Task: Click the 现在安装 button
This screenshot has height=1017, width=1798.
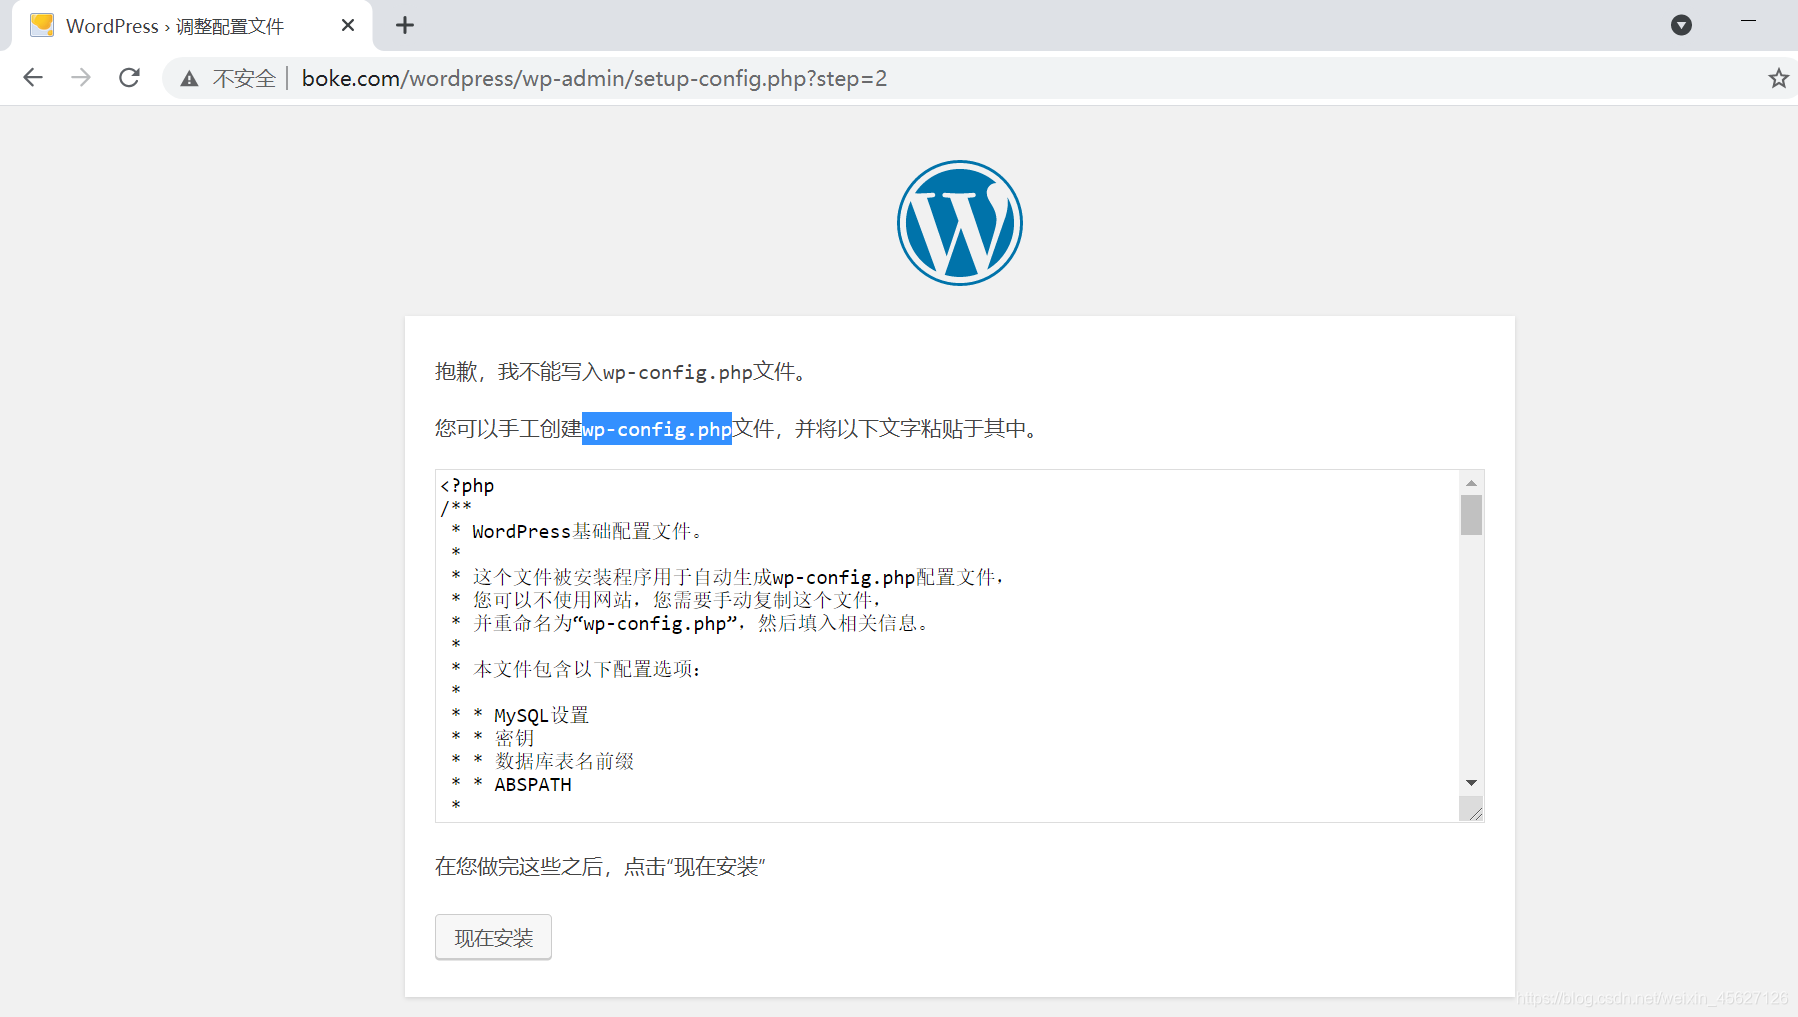Action: click(493, 937)
